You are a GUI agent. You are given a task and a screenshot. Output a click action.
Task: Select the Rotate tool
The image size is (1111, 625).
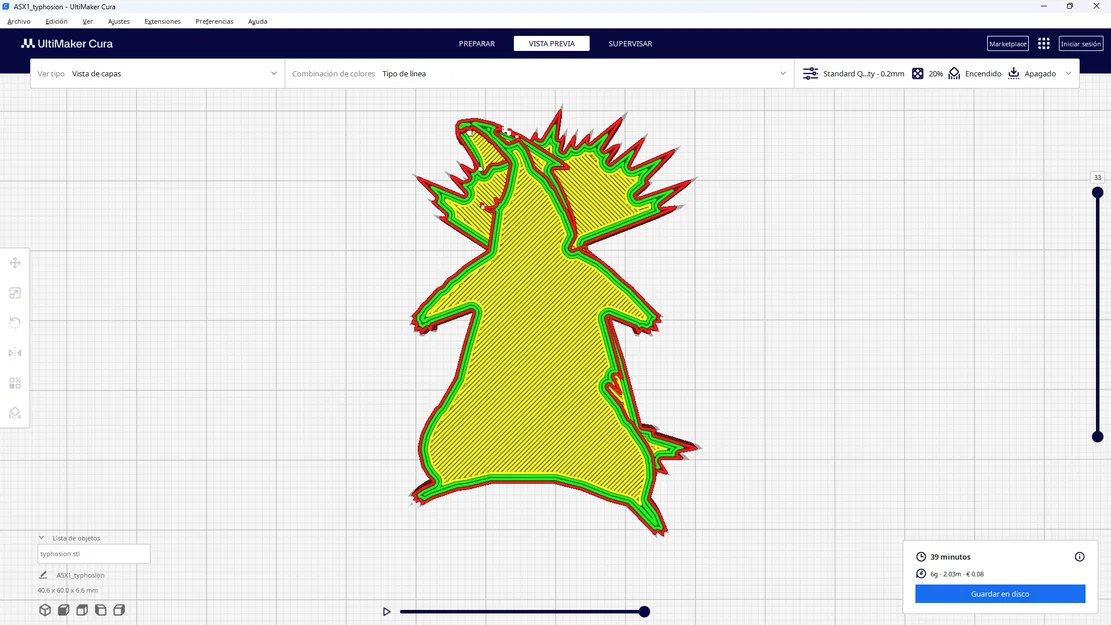[14, 322]
